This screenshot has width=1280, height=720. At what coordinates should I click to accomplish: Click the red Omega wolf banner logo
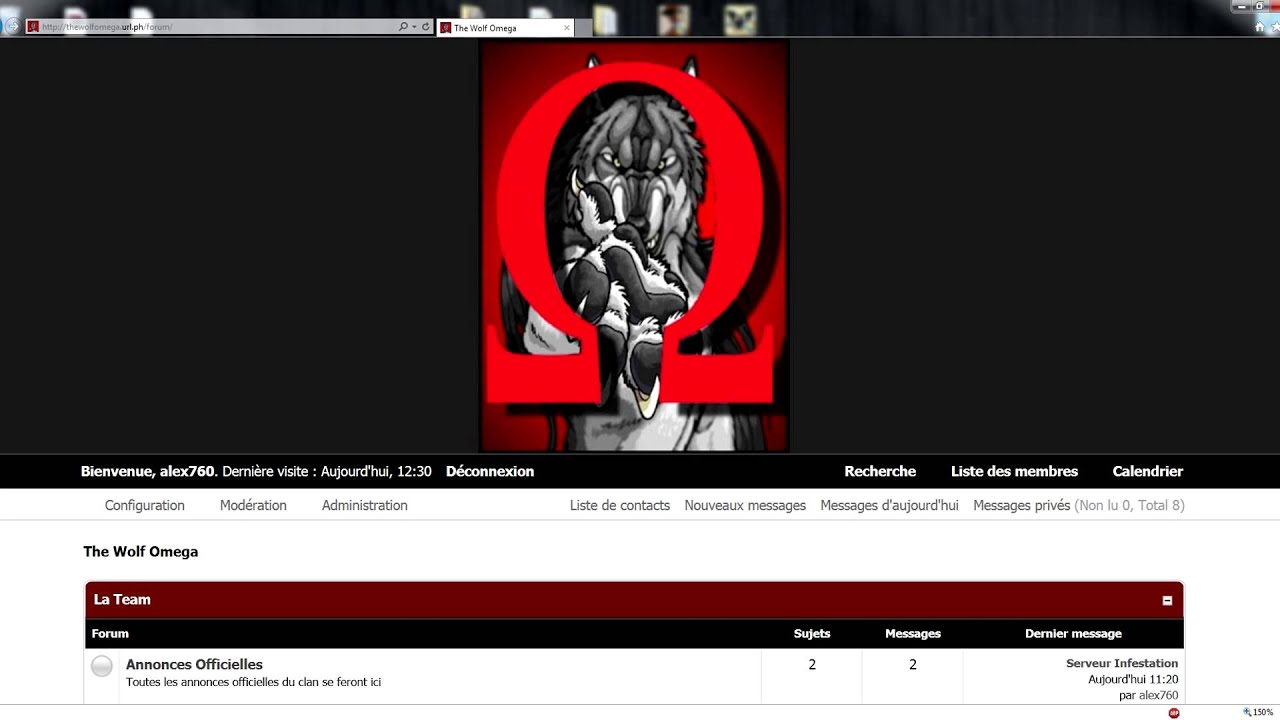click(634, 246)
